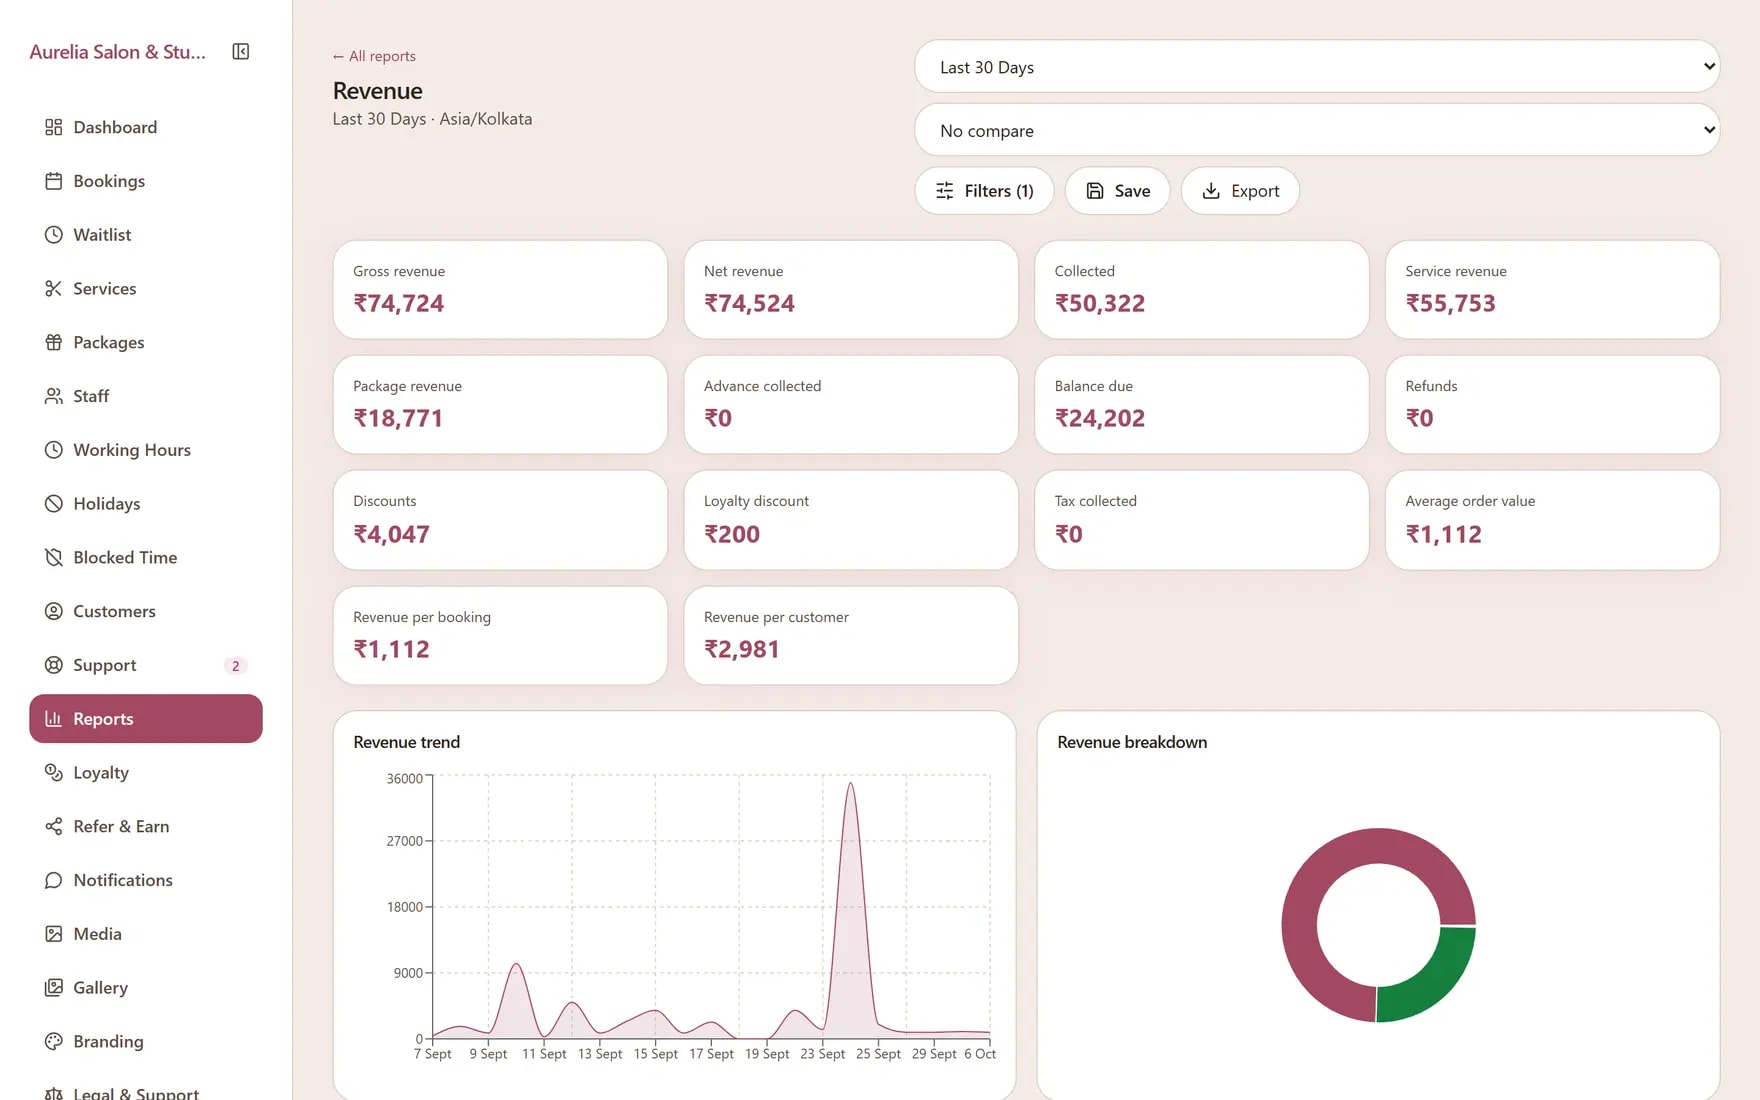Image resolution: width=1760 pixels, height=1100 pixels.
Task: Click the Waitlist clock icon
Action: click(53, 235)
